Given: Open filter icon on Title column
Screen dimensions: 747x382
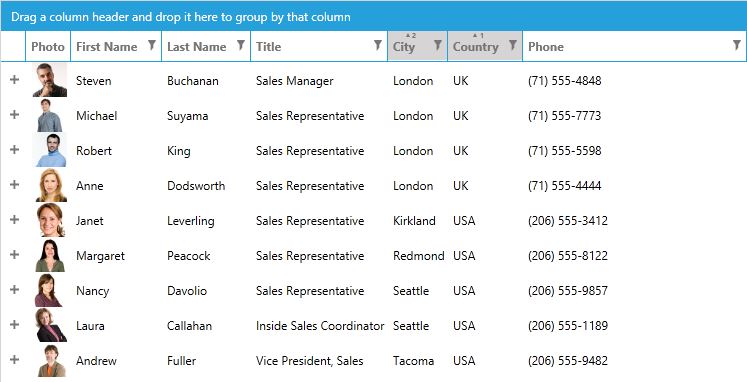Looking at the screenshot, I should click(x=377, y=45).
